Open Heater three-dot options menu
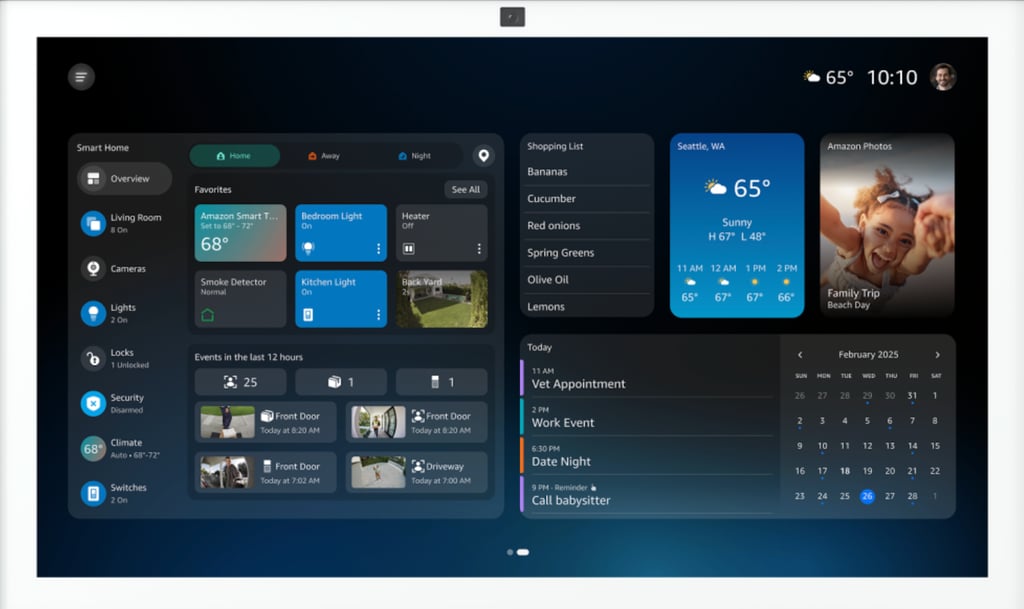 pos(479,249)
